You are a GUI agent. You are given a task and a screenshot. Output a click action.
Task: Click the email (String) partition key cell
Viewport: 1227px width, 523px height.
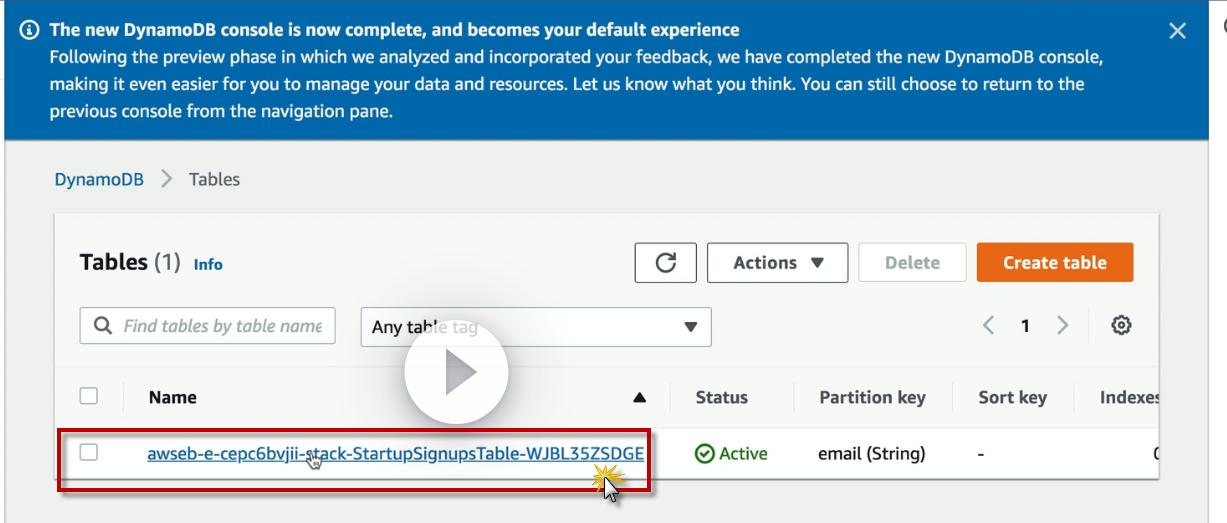pos(872,454)
